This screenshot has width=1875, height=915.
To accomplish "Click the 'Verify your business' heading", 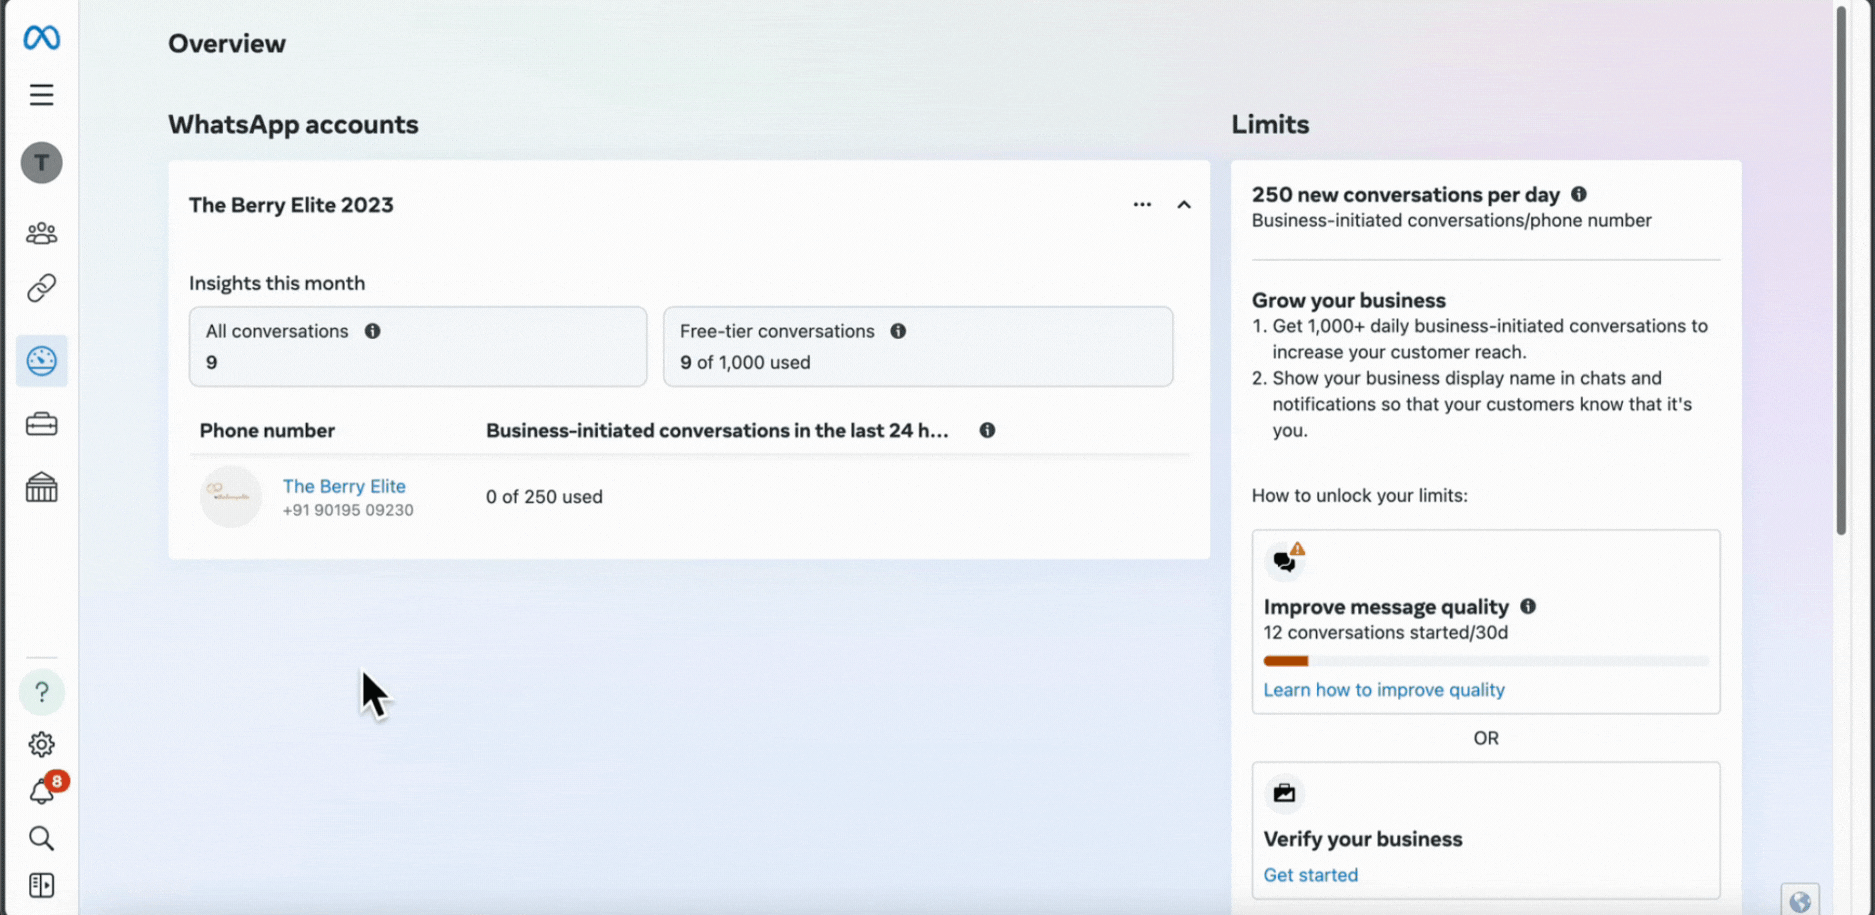I will tap(1363, 839).
